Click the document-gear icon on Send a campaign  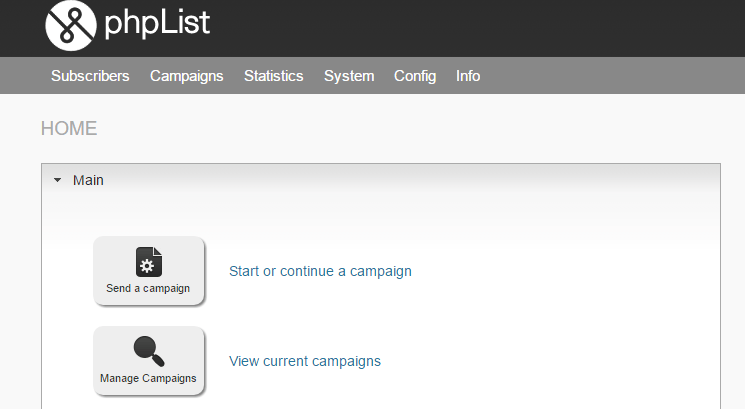[149, 262]
